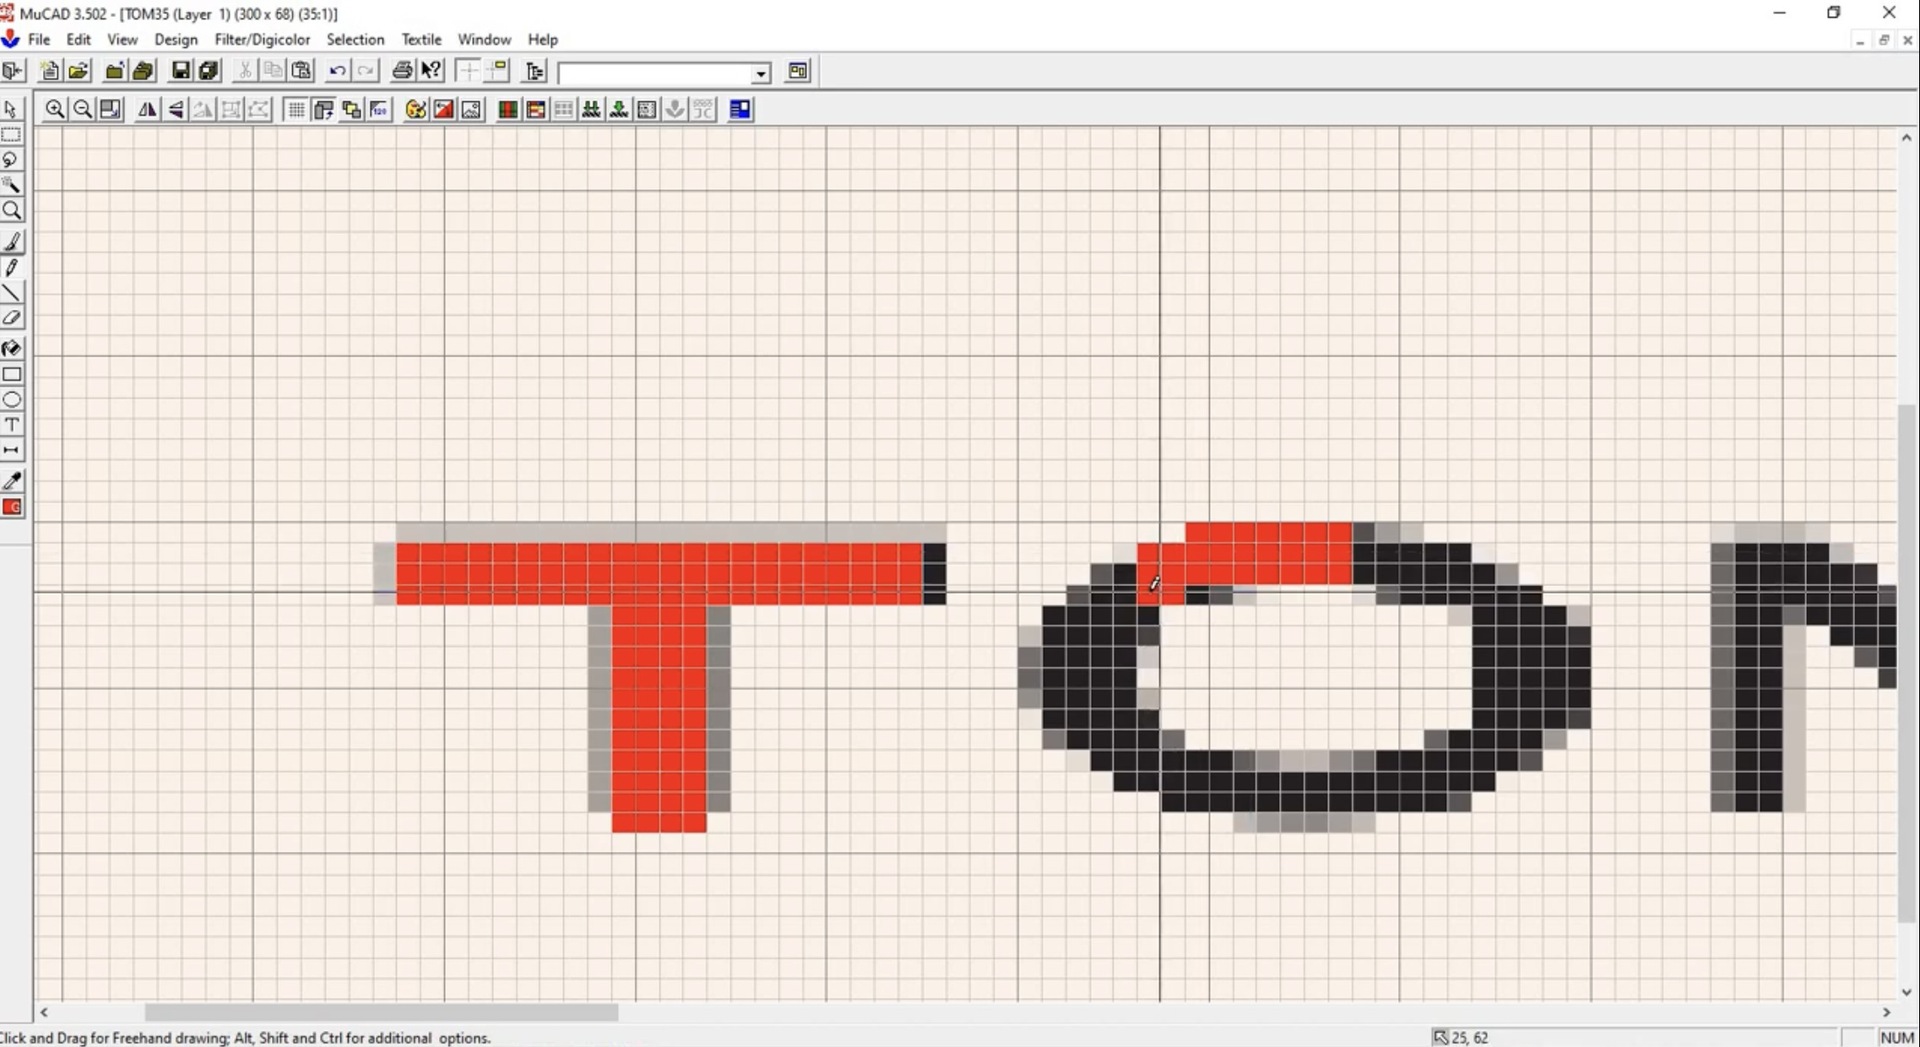This screenshot has width=1920, height=1047.
Task: Open the Textile menu
Action: (421, 40)
